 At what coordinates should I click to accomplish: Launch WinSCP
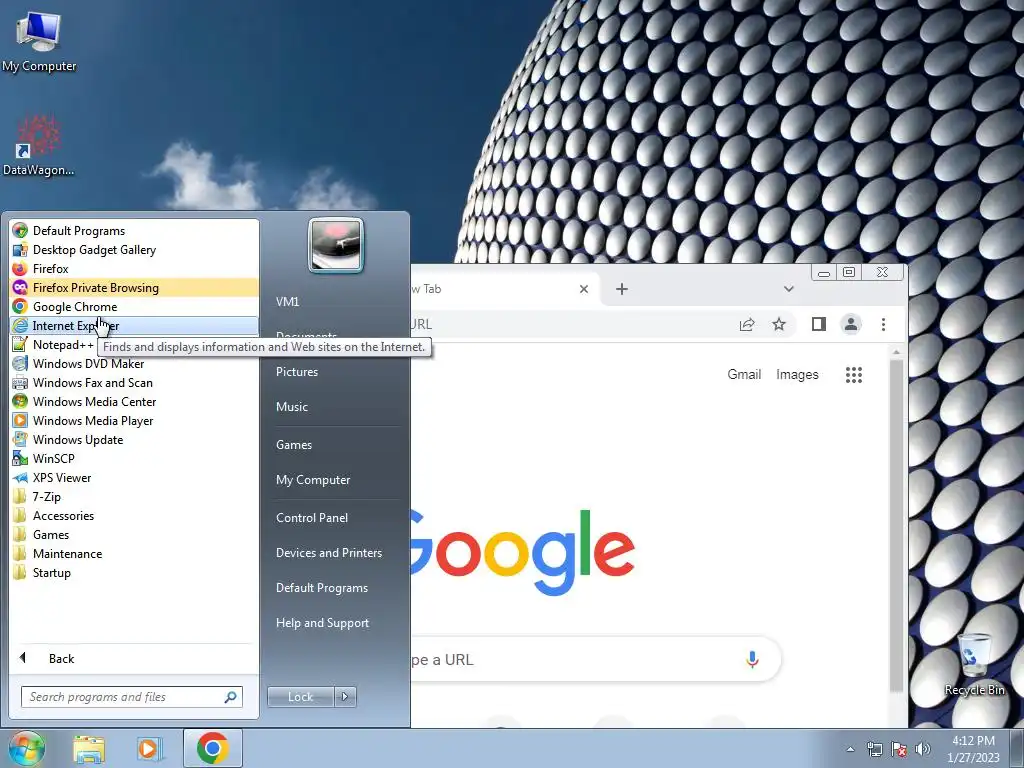(x=134, y=458)
